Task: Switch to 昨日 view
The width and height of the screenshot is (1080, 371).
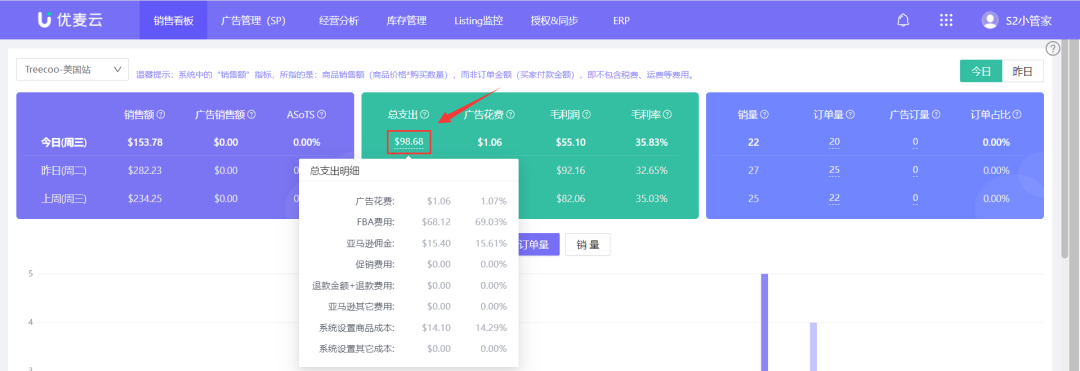Action: pyautogui.click(x=1023, y=71)
